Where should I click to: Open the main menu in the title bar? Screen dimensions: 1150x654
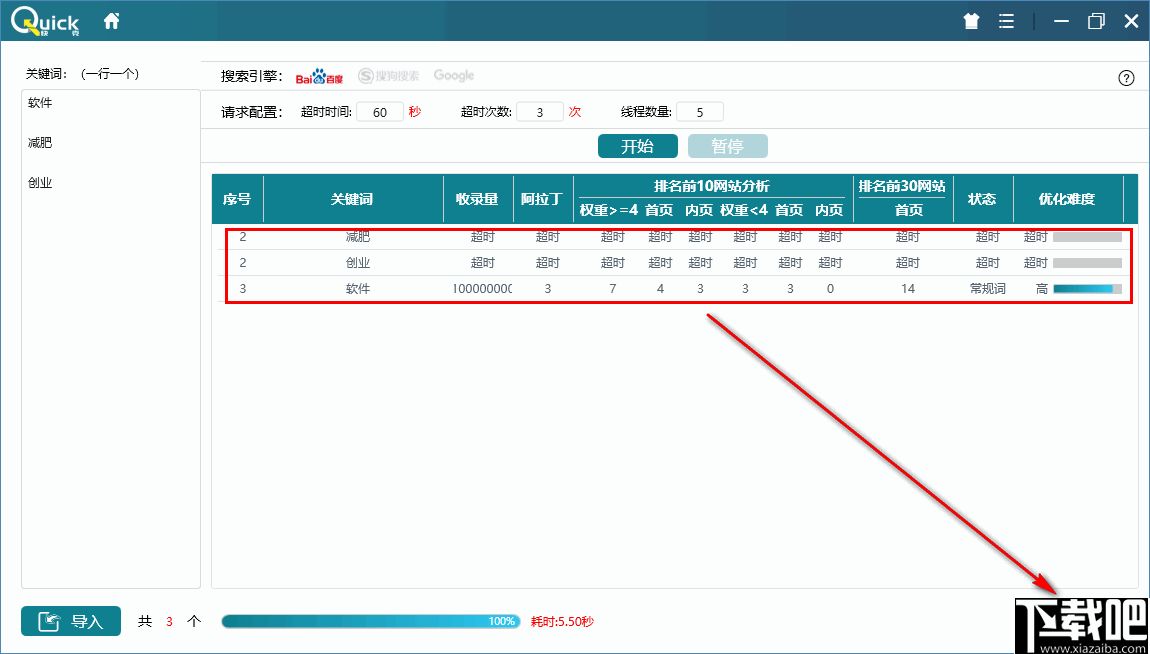[1006, 19]
